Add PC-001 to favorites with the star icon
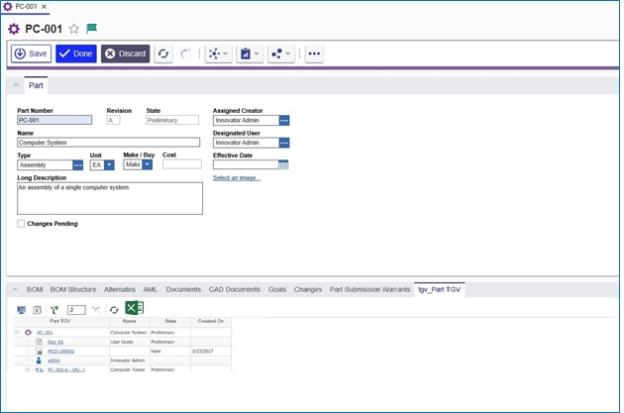 click(x=74, y=29)
